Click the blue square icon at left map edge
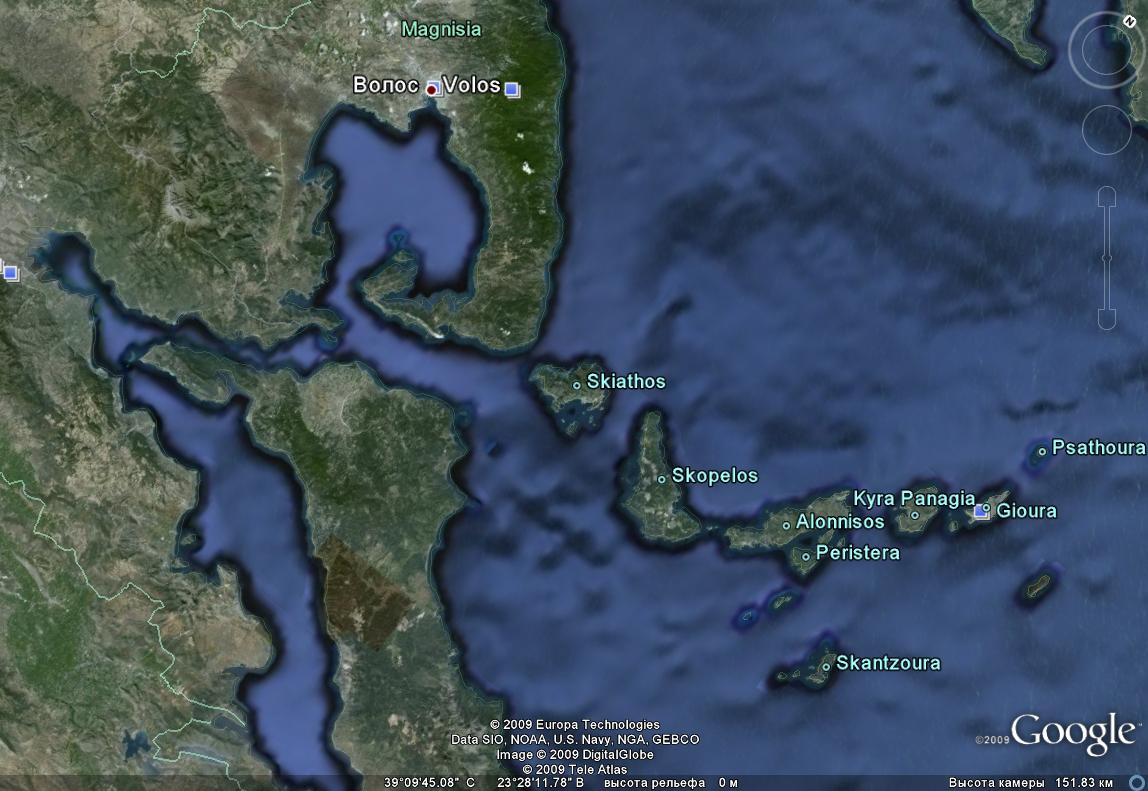 click(x=10, y=272)
